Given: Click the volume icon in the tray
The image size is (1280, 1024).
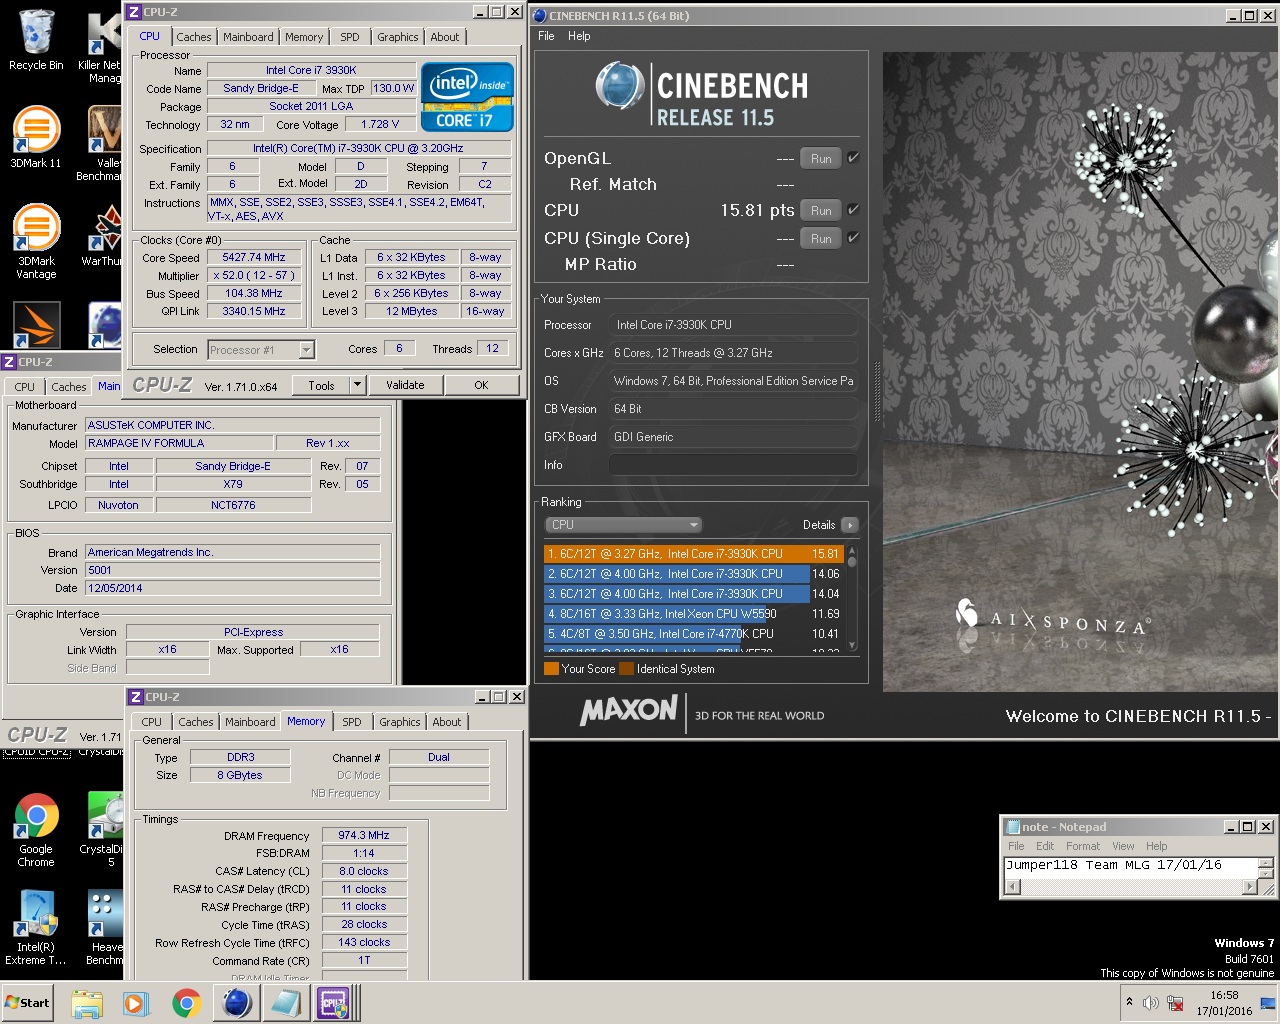Looking at the screenshot, I should (1151, 1003).
